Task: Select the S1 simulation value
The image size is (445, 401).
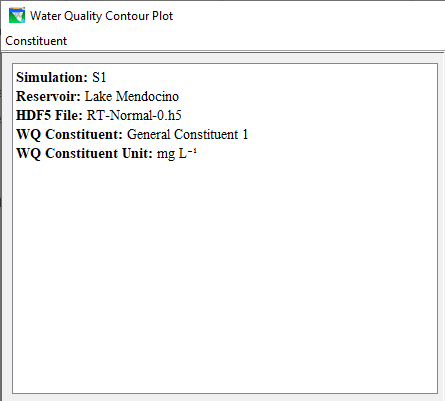Action: click(x=99, y=77)
